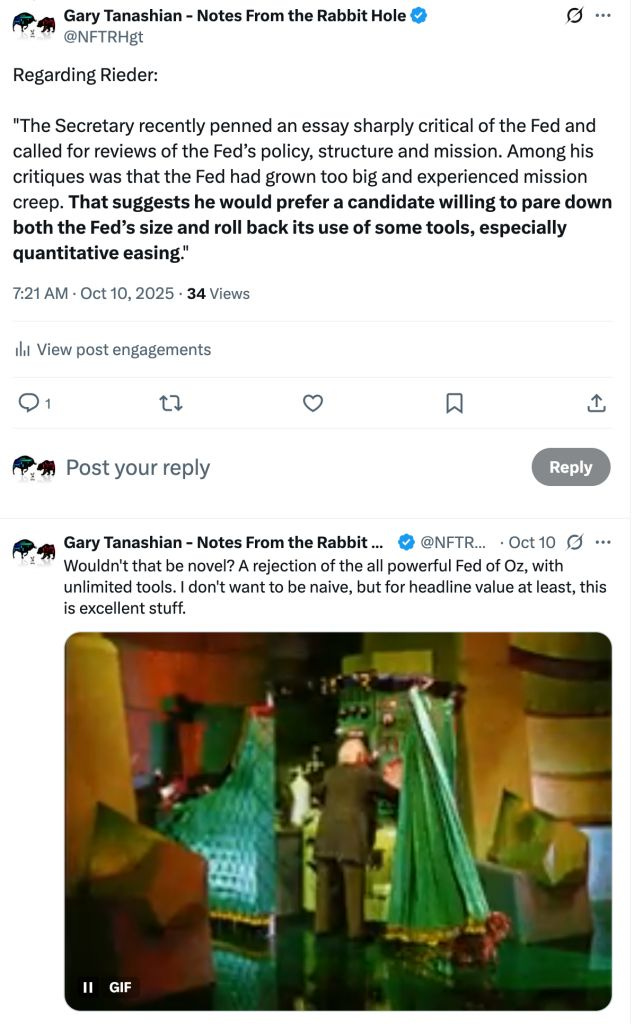Image resolution: width=634 pixels, height=1024 pixels.
Task: Open Grok icon on the reply post
Action: 573,541
